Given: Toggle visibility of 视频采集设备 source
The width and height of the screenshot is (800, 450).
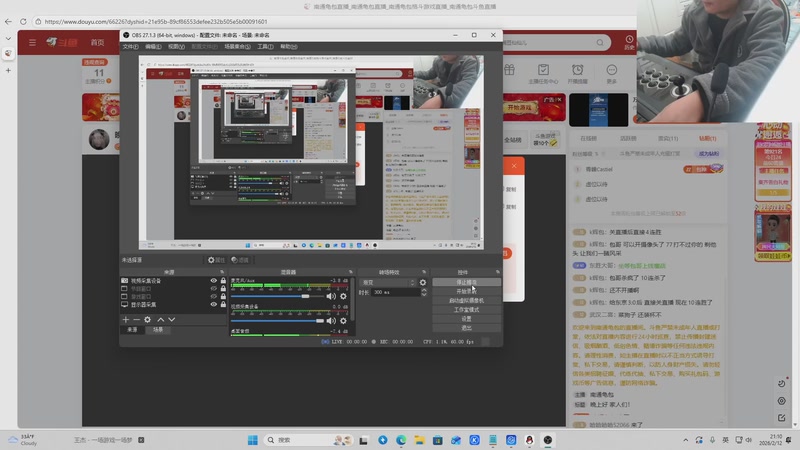Looking at the screenshot, I should pyautogui.click(x=214, y=281).
